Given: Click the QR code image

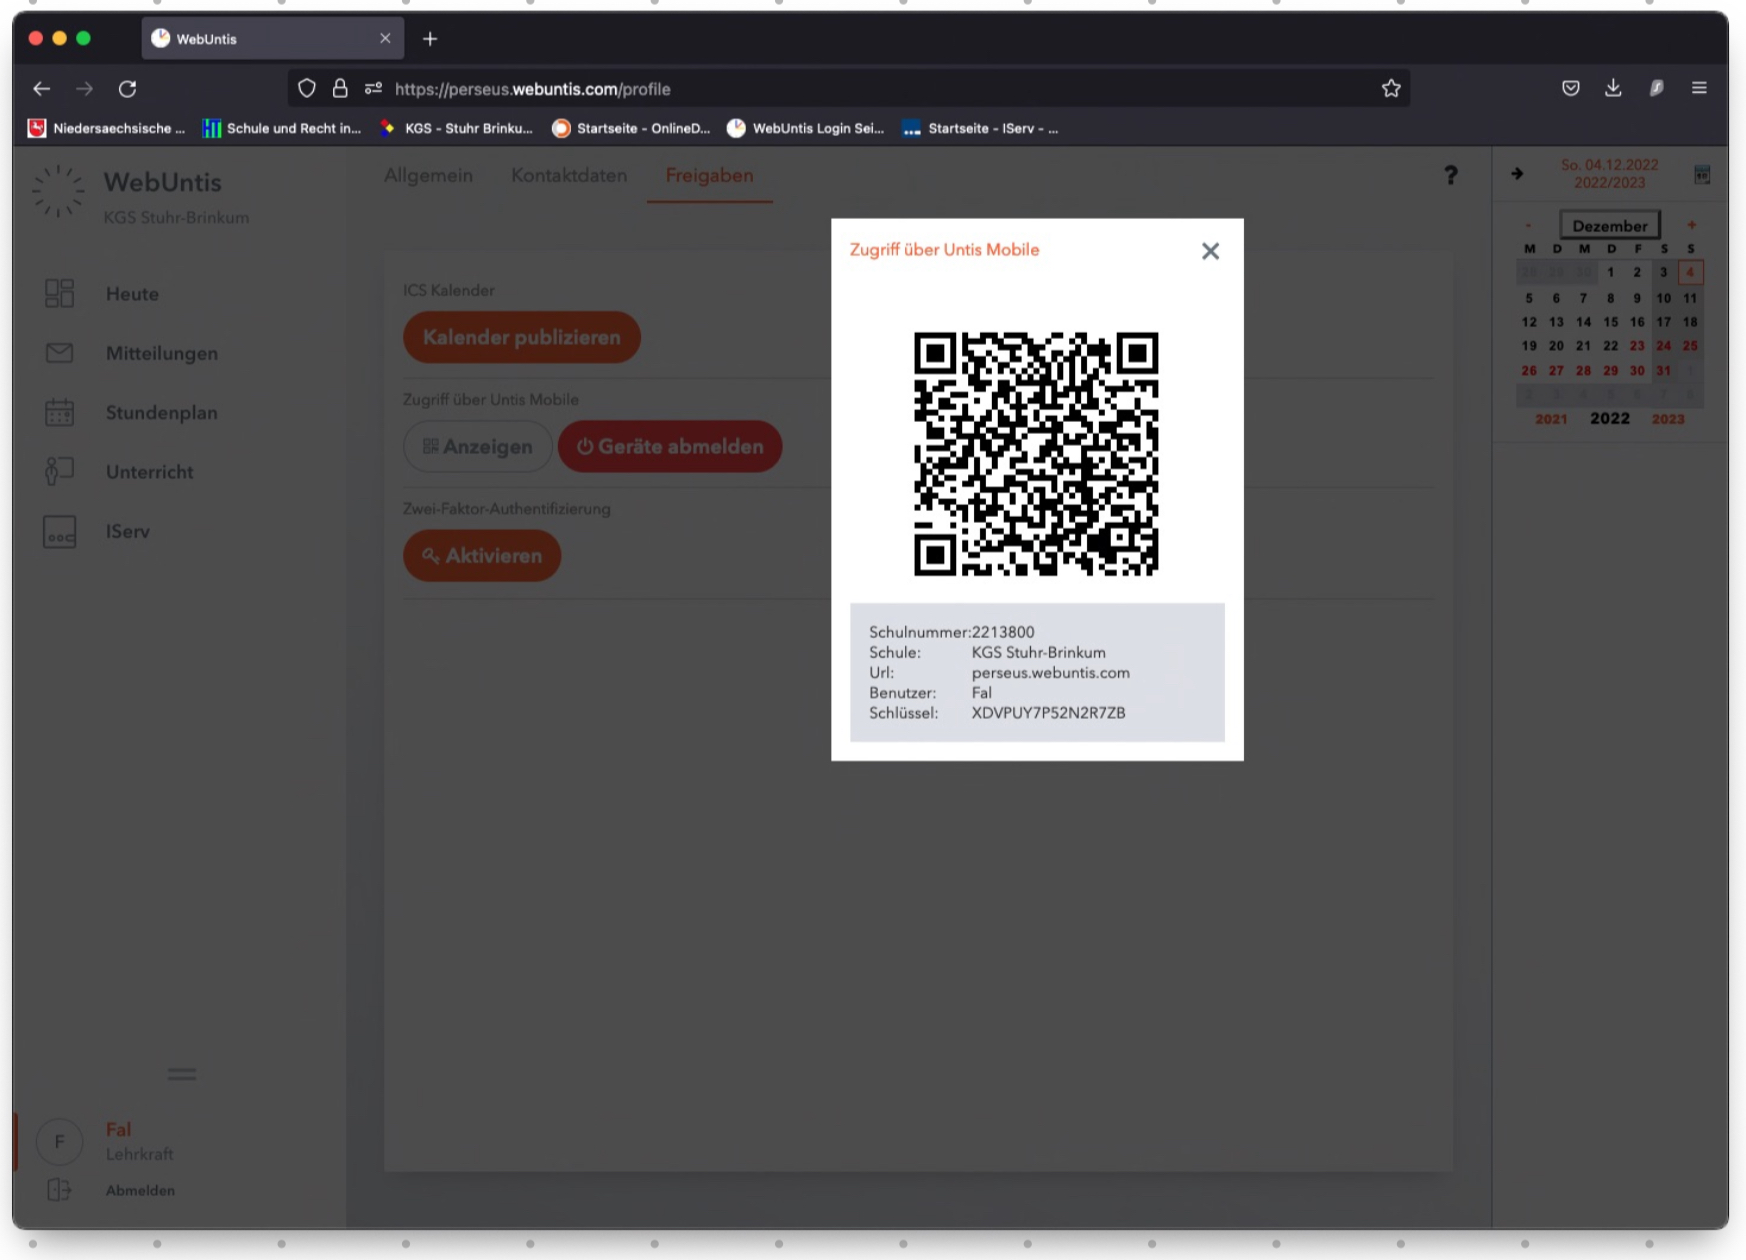Looking at the screenshot, I should click(x=1036, y=454).
